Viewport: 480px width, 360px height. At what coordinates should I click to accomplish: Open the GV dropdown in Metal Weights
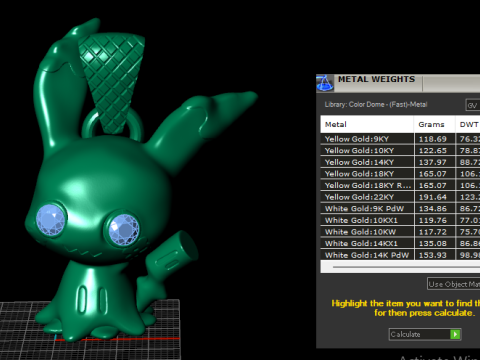(x=473, y=105)
